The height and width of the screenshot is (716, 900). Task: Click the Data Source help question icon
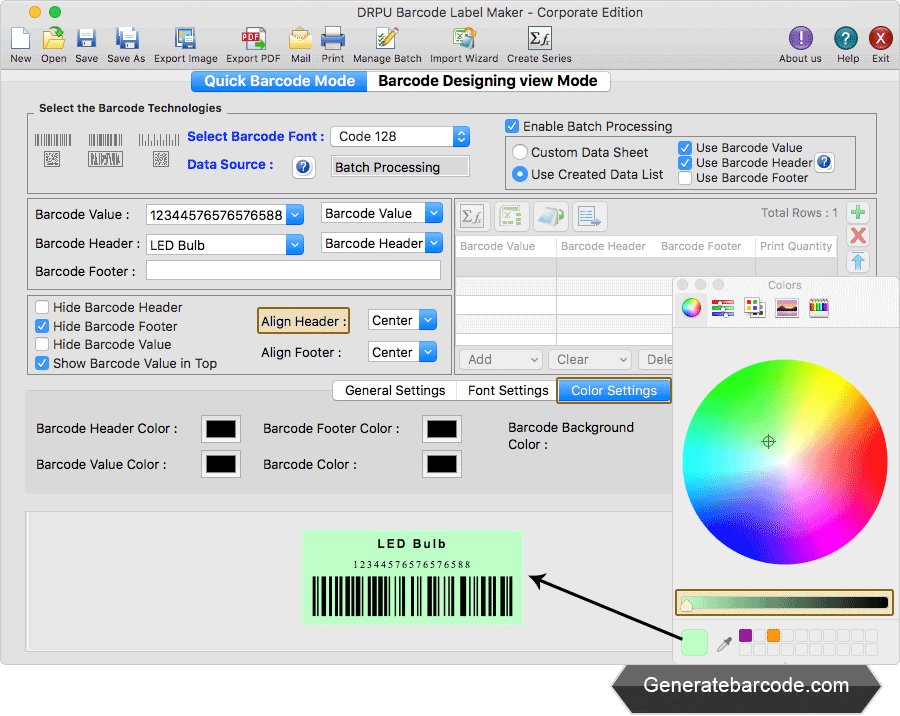click(x=304, y=167)
